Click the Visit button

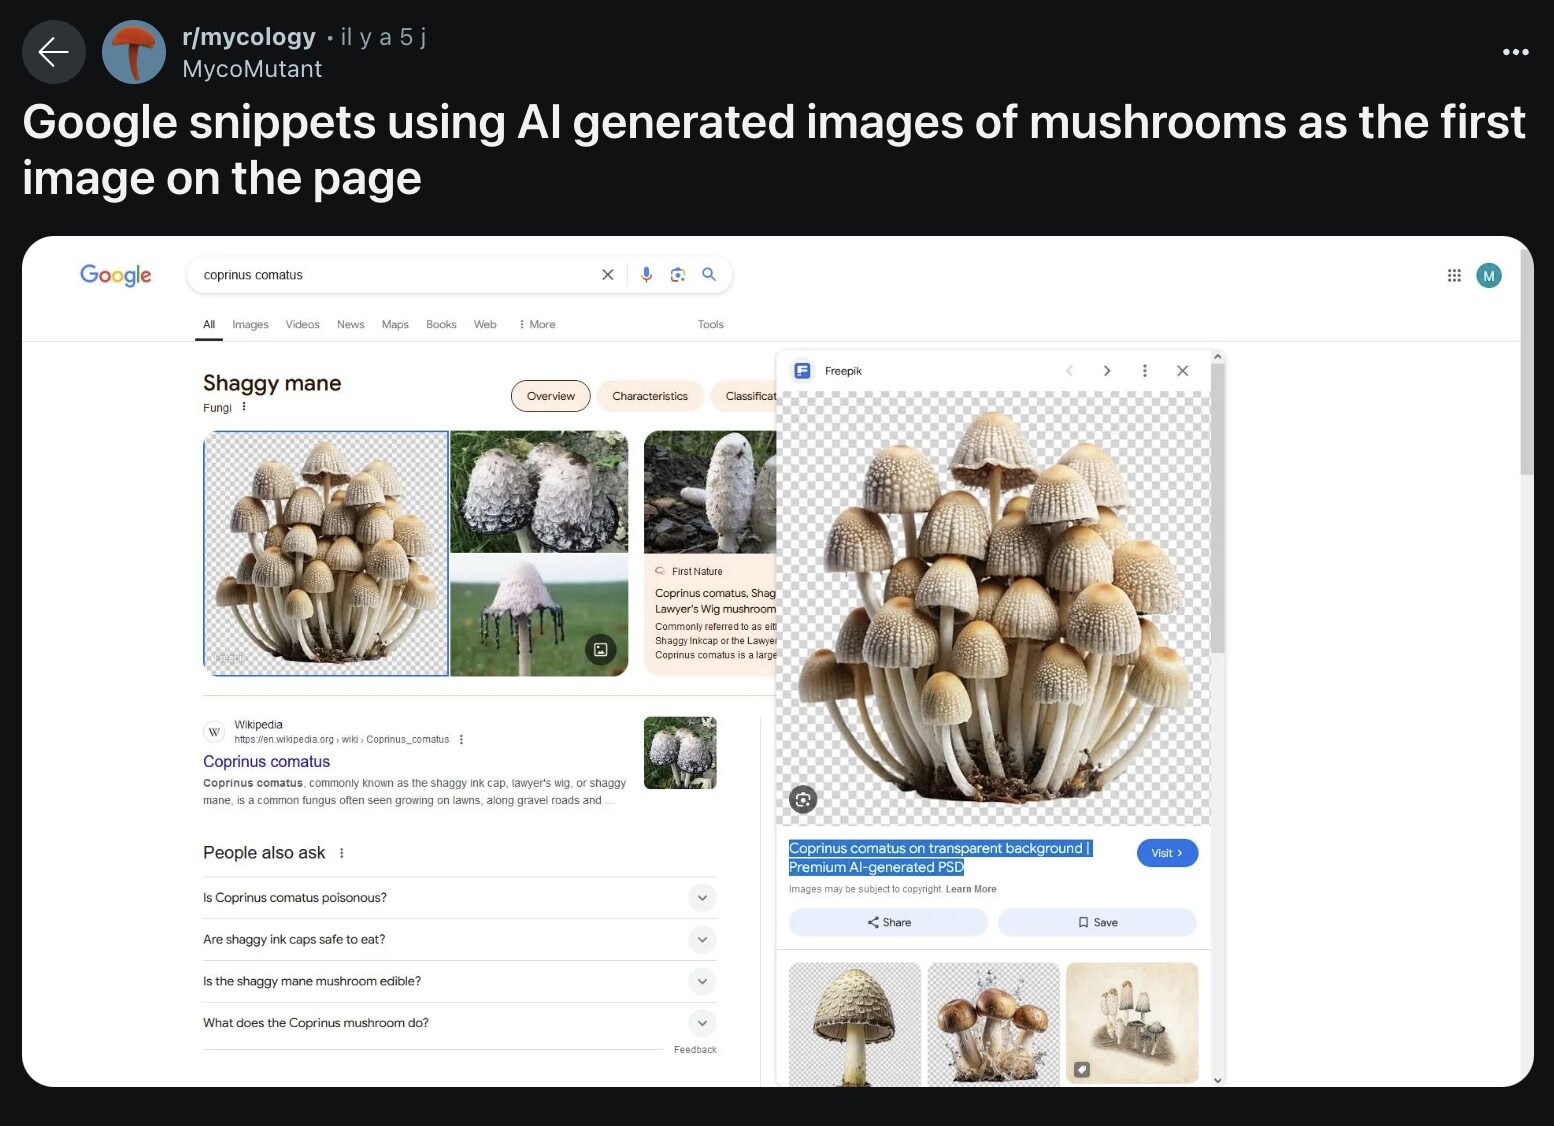pyautogui.click(x=1167, y=854)
